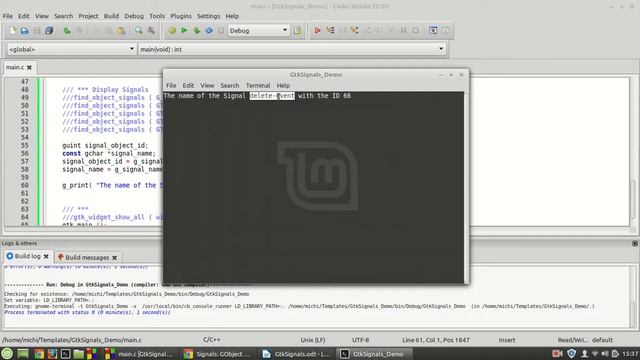Click the Rebuild icon
Screen dimensions: 640x360
click(209, 31)
